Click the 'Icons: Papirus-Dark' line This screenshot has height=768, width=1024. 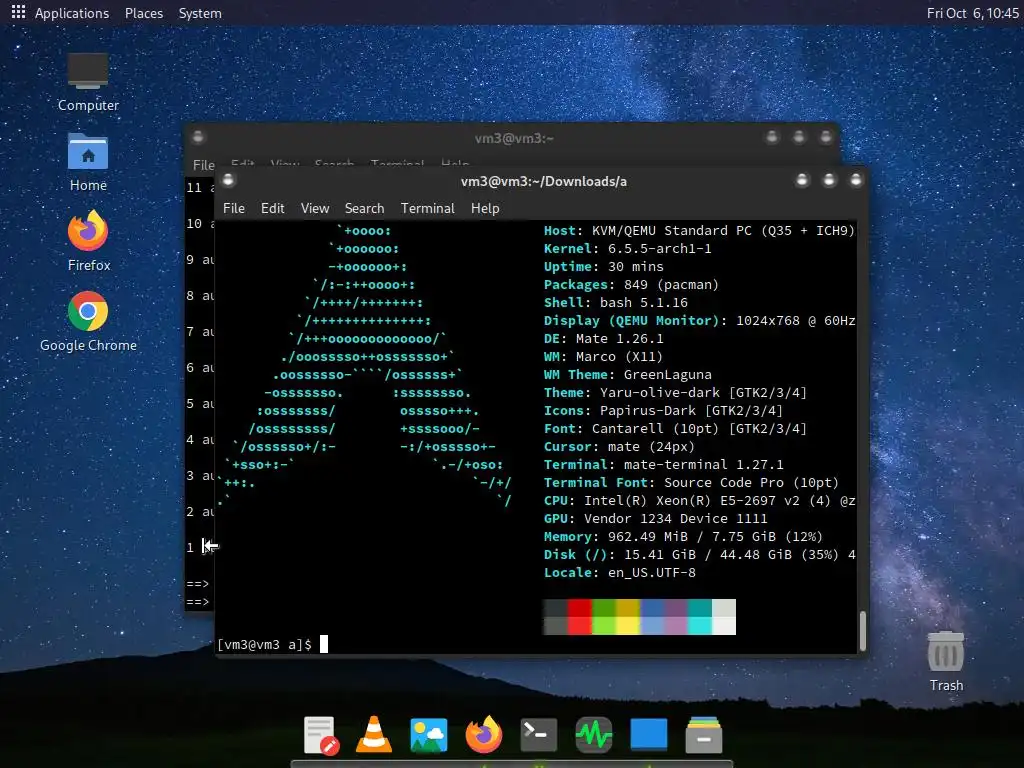click(x=663, y=411)
